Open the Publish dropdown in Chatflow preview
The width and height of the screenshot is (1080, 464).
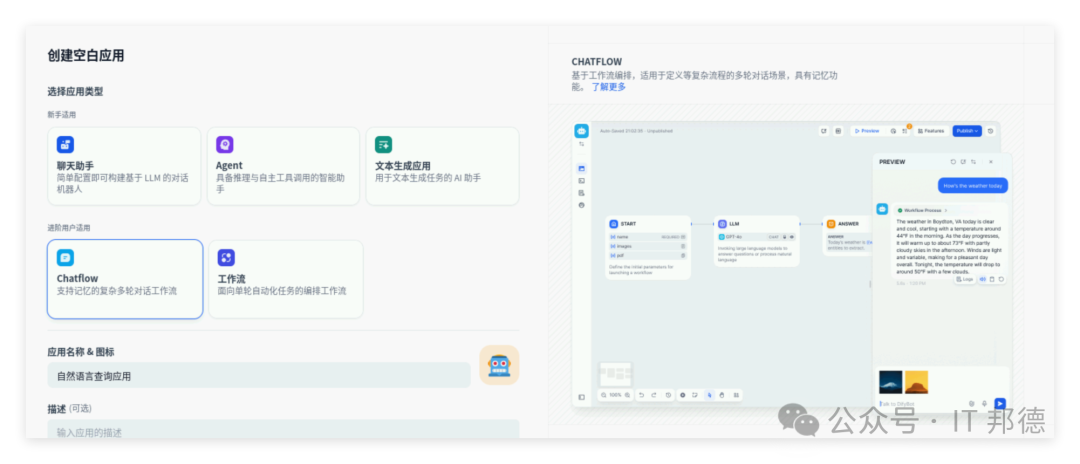pyautogui.click(x=967, y=131)
